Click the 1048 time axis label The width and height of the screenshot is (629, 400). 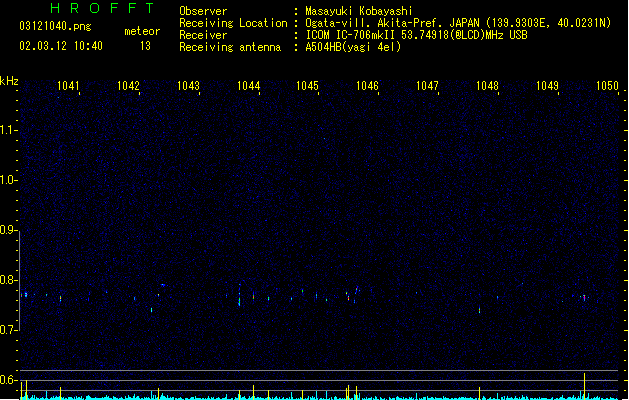[487, 86]
